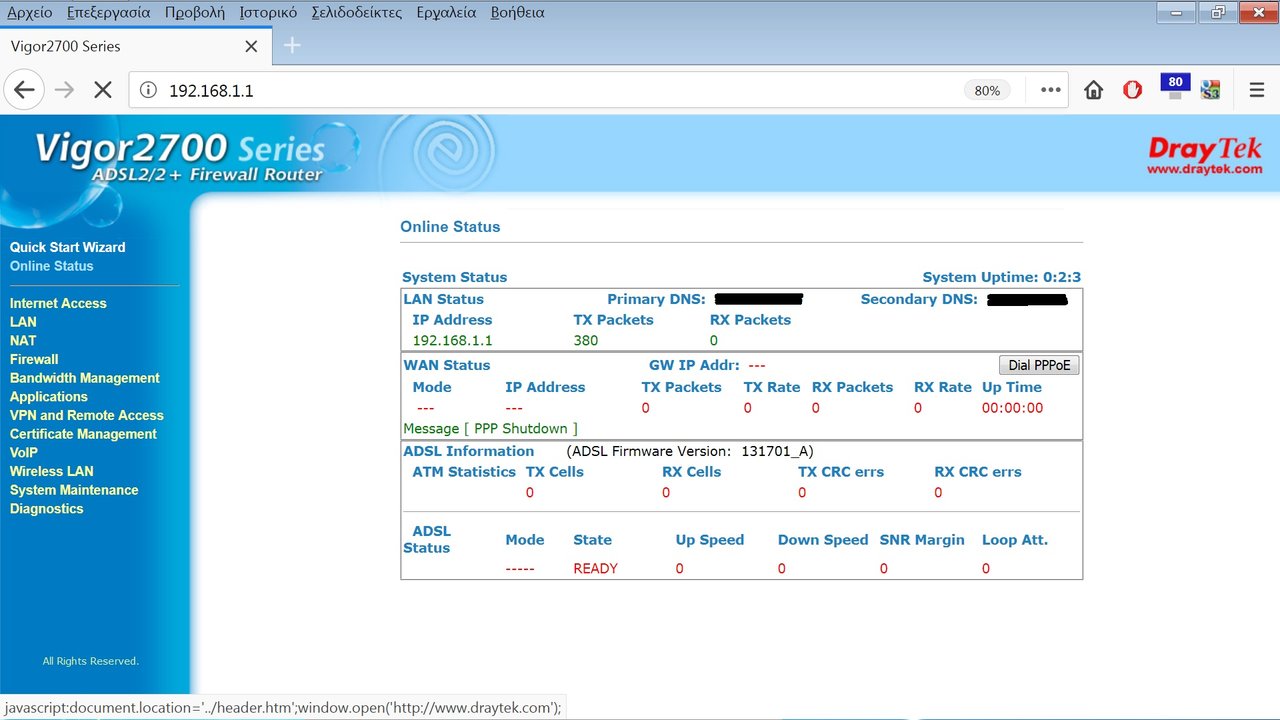
Task: Click the Dial PPPoE button
Action: 1039,365
